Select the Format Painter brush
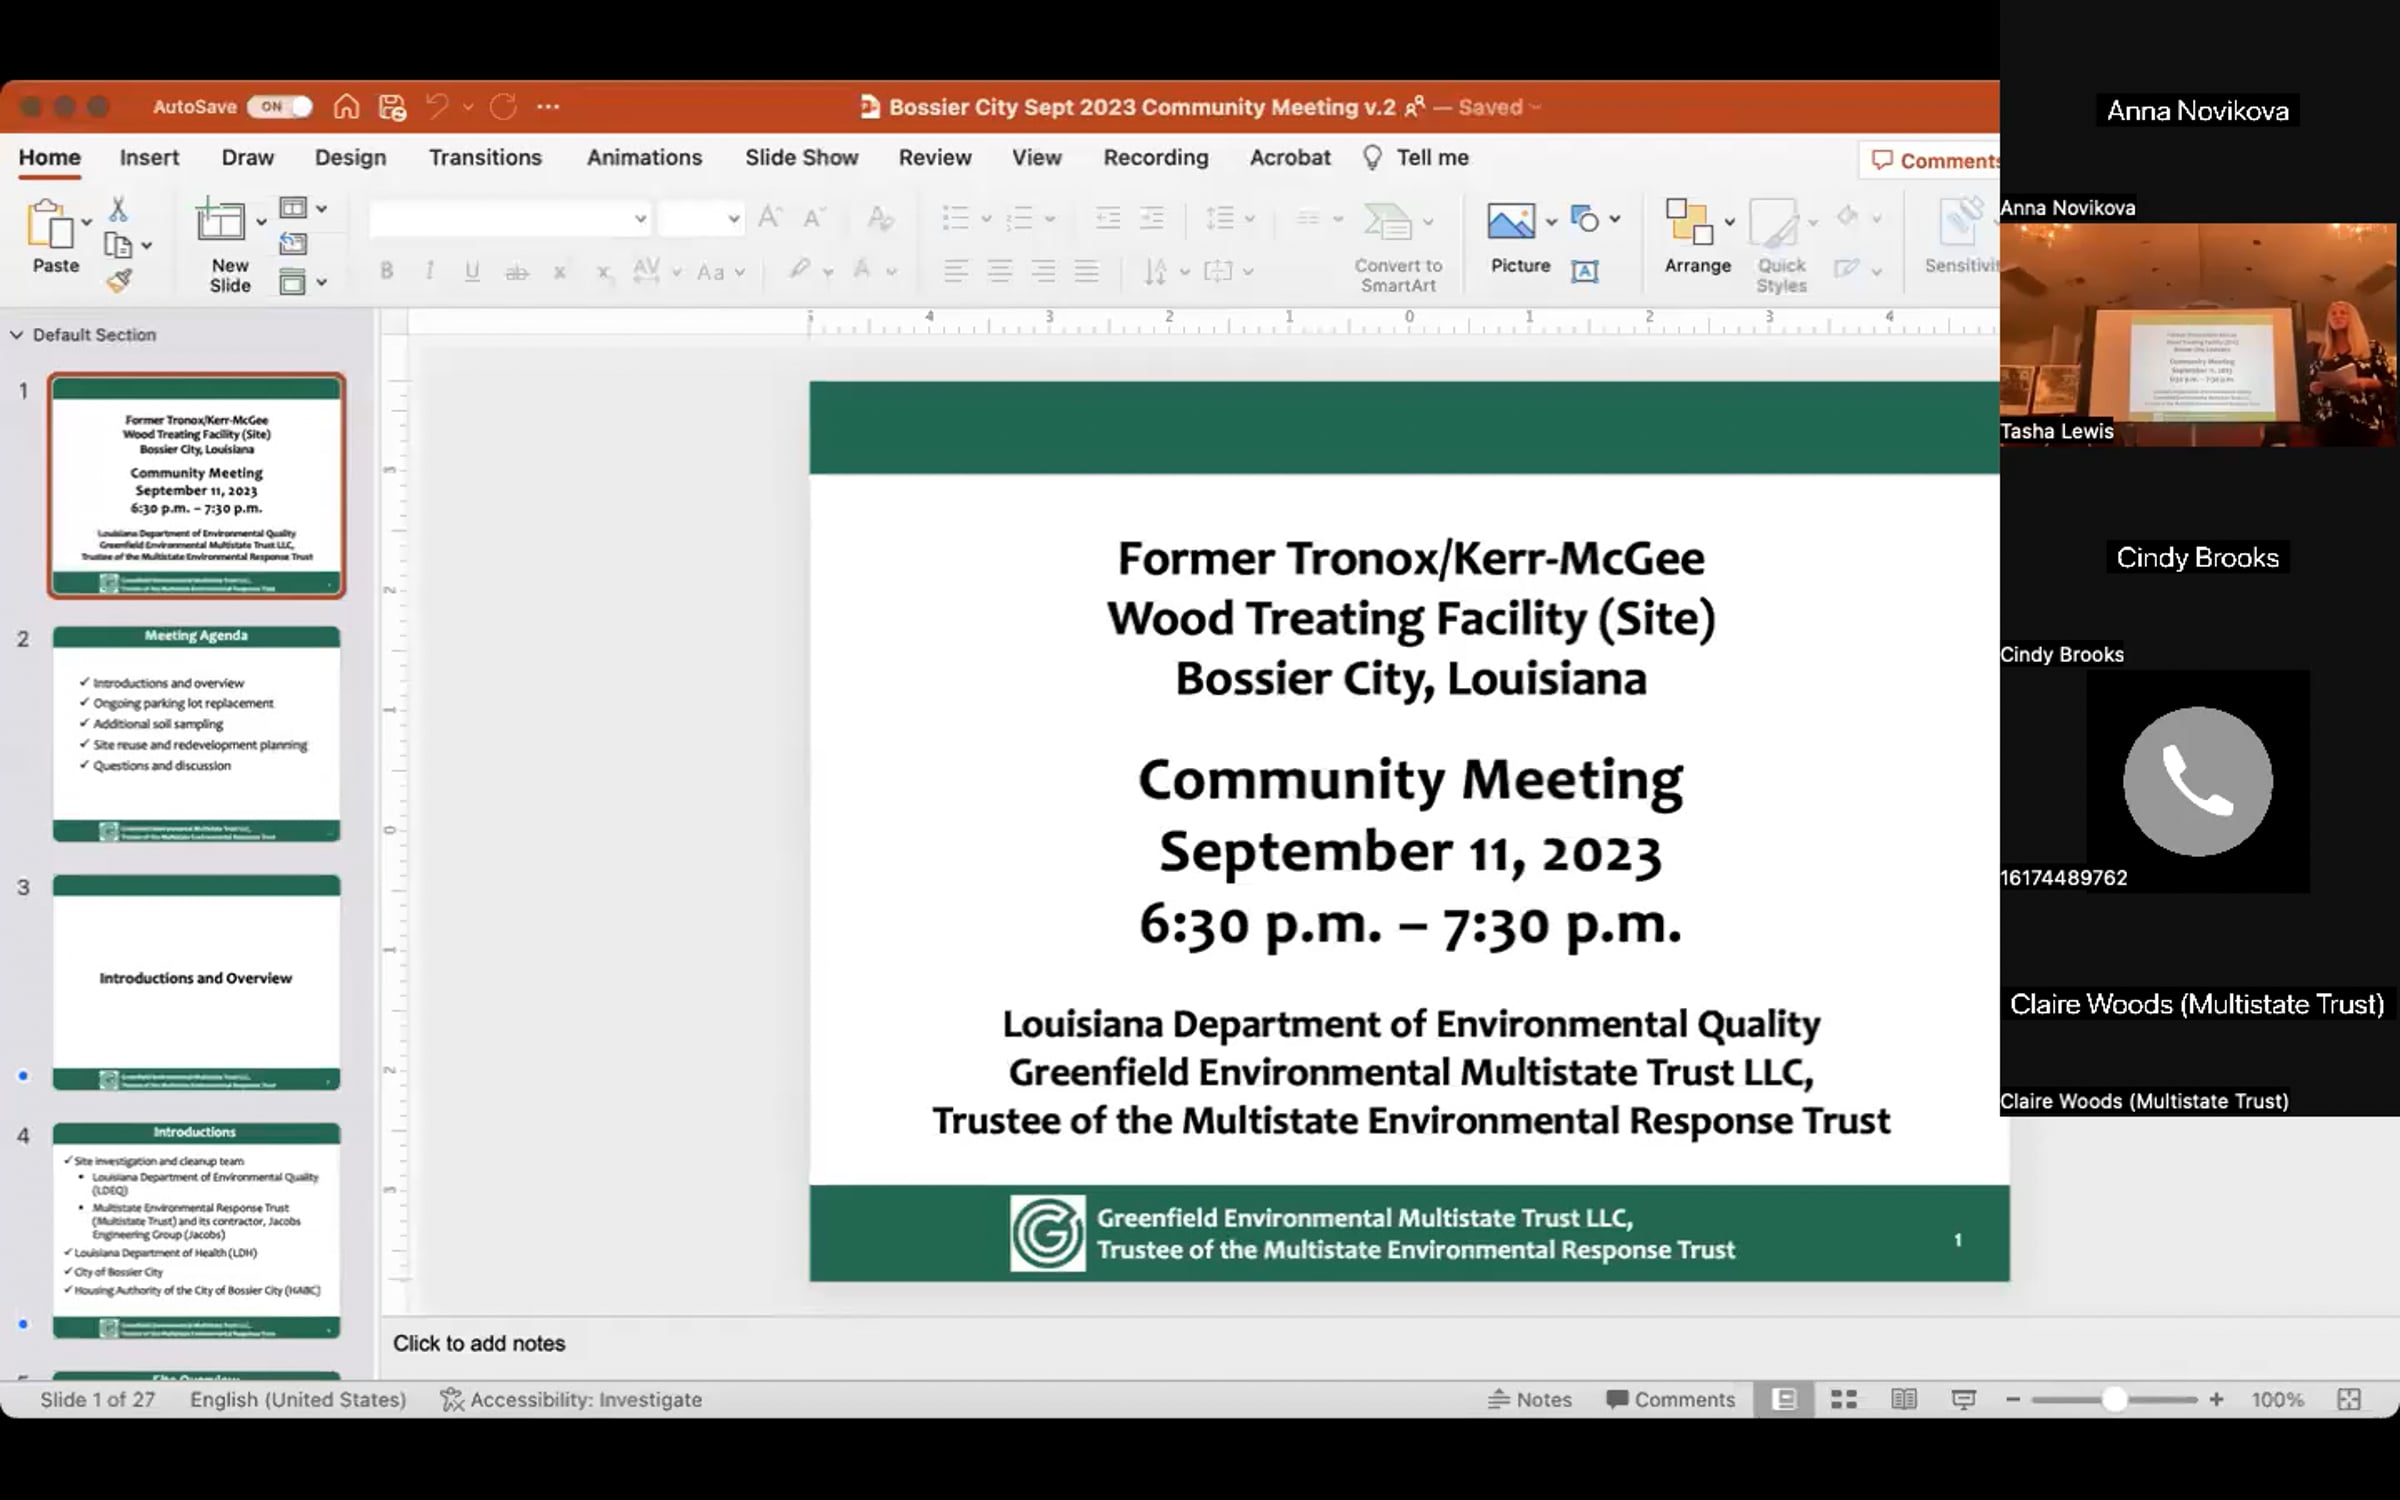2400x1500 pixels. tap(119, 282)
